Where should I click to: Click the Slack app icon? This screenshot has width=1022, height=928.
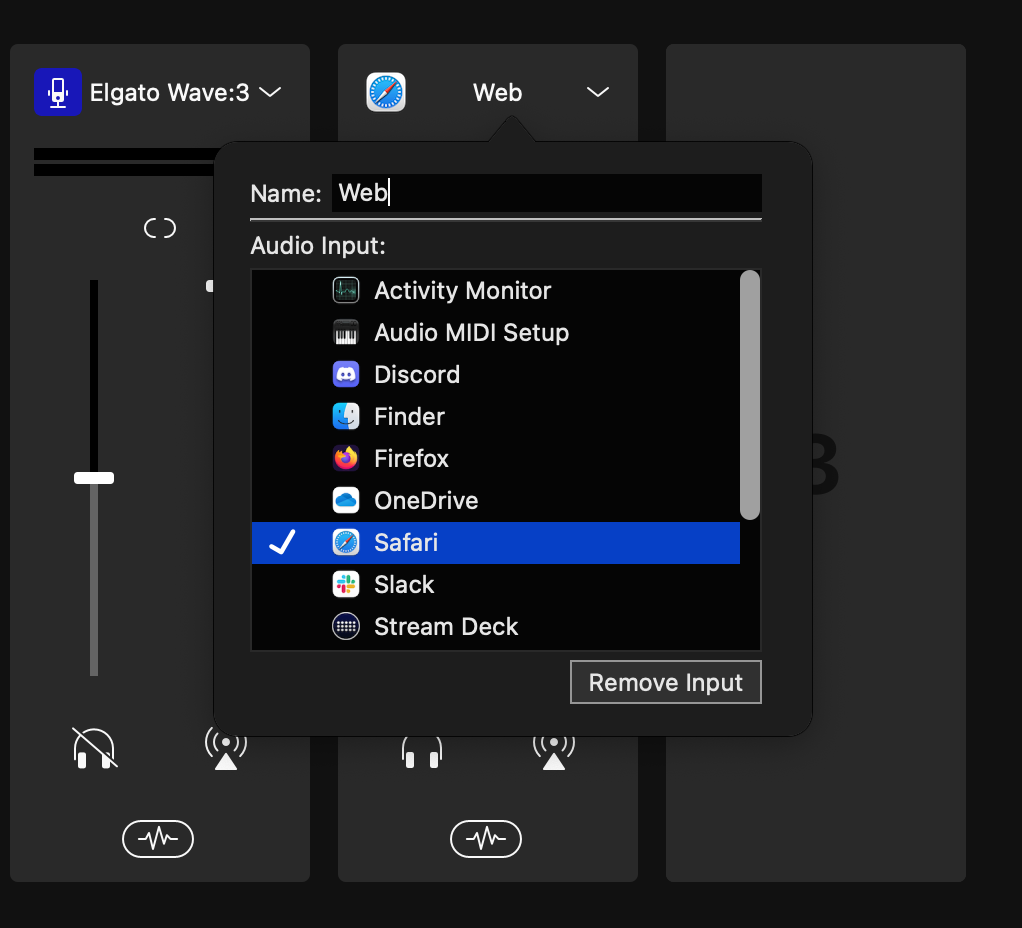pos(346,585)
